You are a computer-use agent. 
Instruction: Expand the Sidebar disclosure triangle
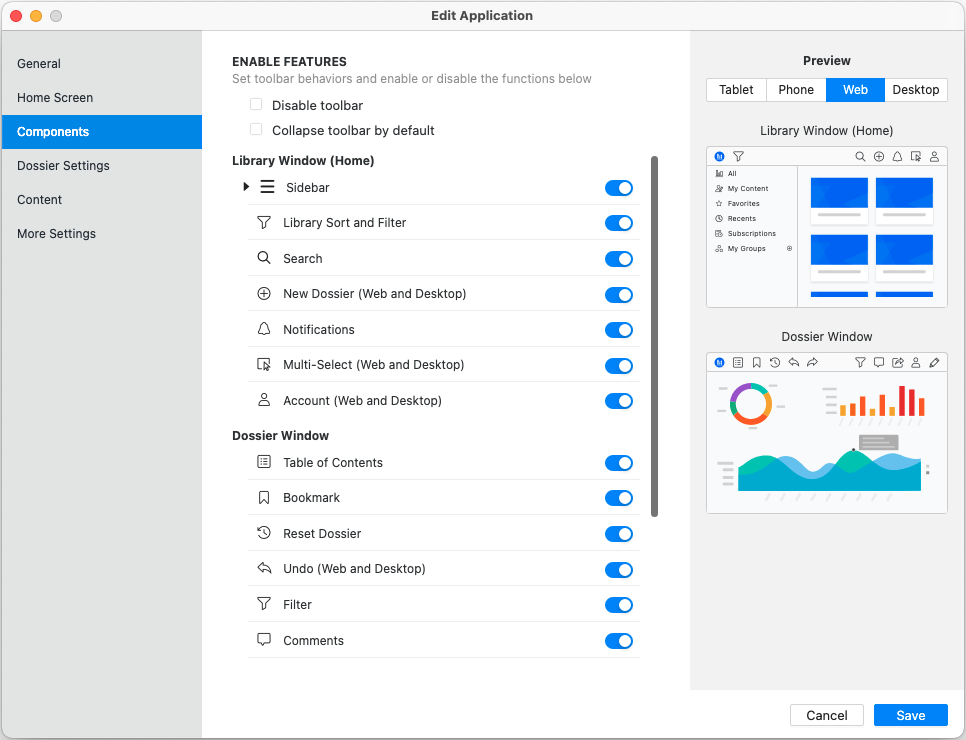(x=246, y=187)
